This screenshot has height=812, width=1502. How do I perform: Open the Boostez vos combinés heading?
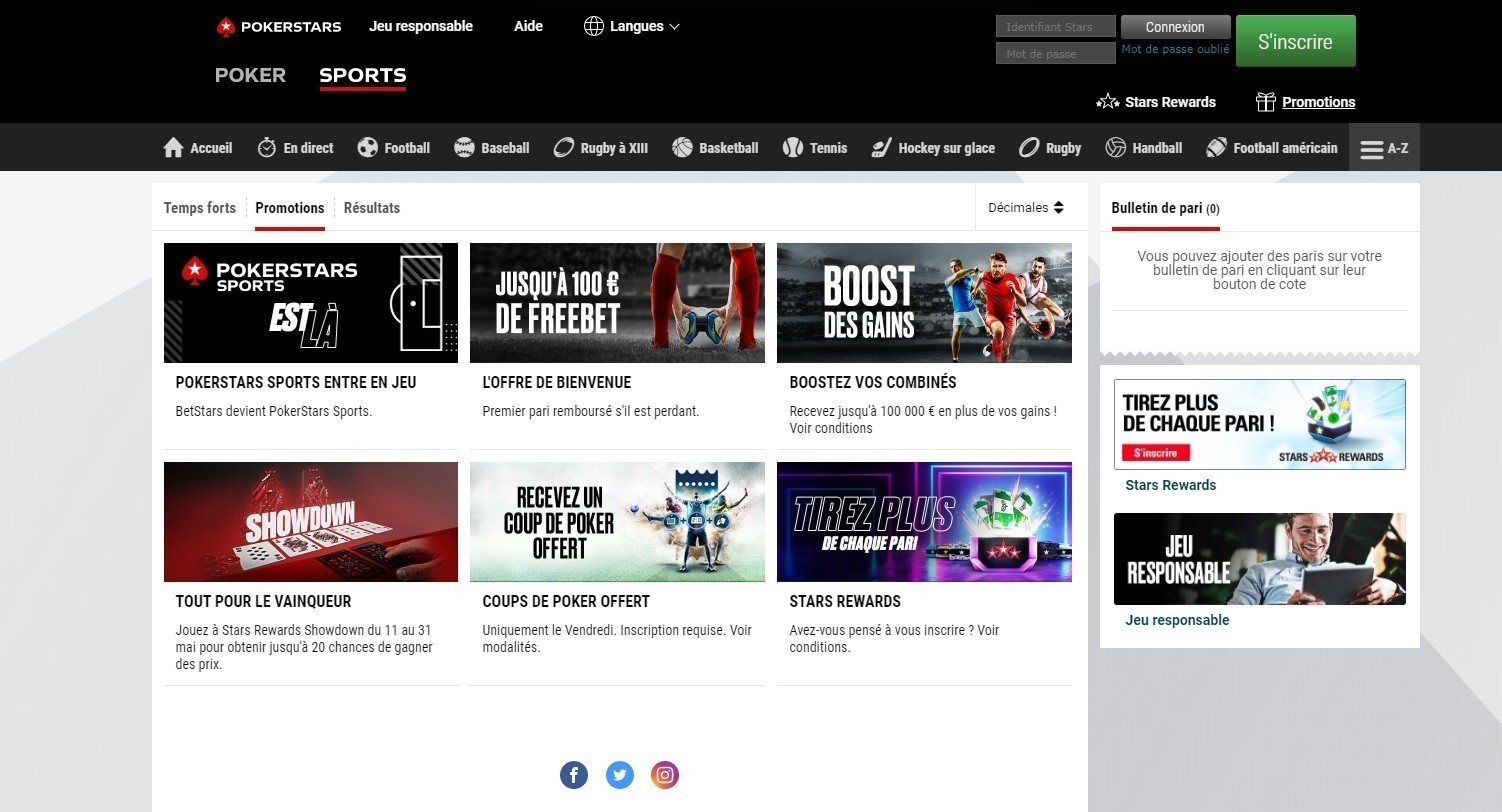coord(873,382)
